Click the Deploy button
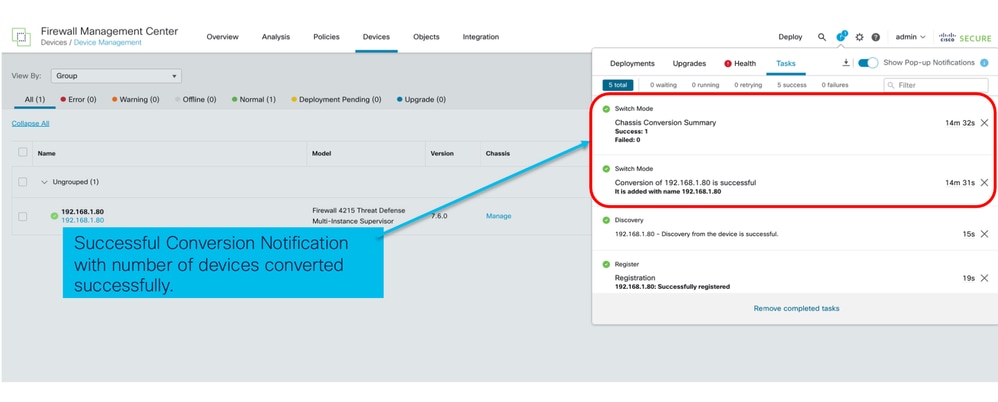998x402 pixels. tap(791, 37)
